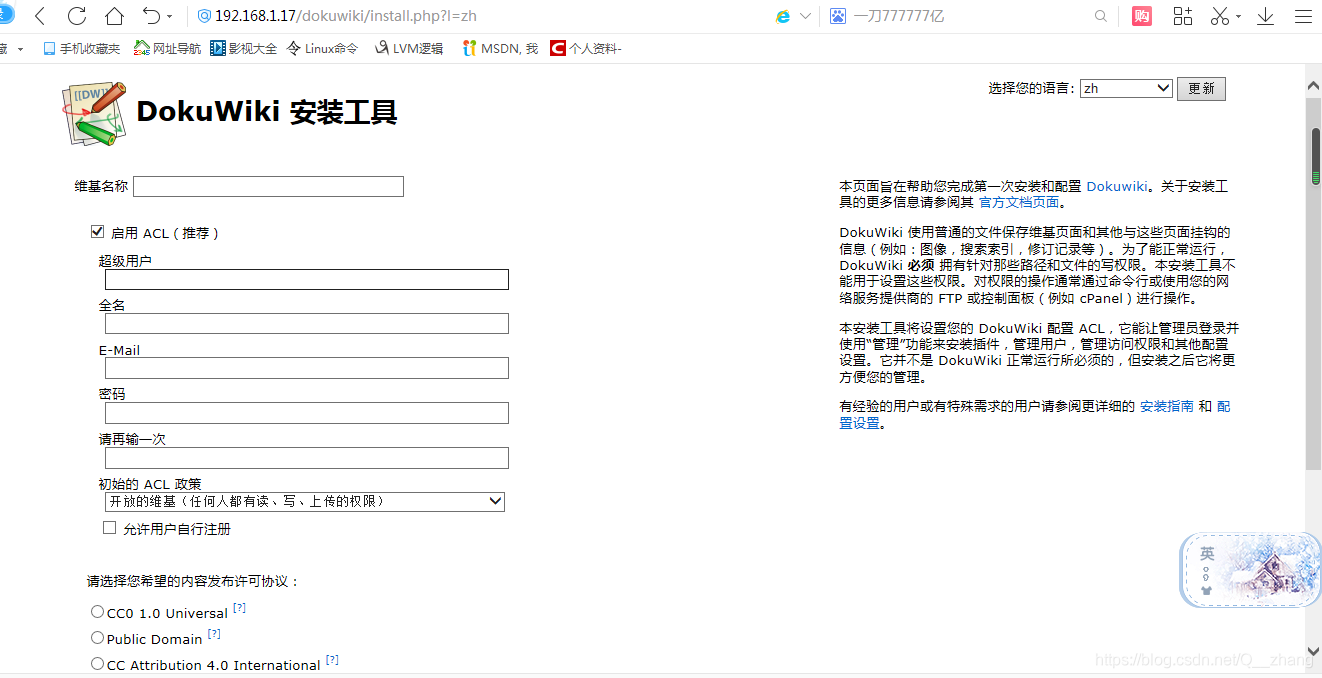Open the 网址导航 bookmark
The height and width of the screenshot is (678, 1322).
point(168,48)
